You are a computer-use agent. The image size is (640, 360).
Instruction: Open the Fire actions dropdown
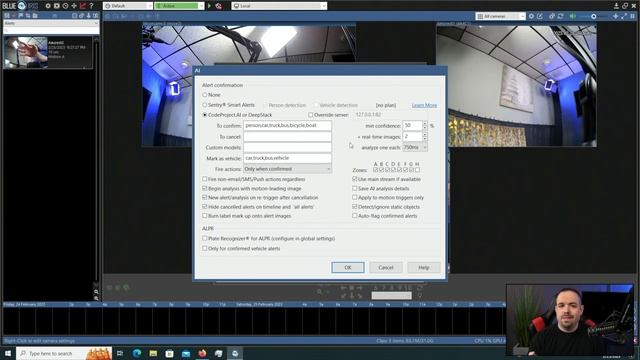coord(287,169)
